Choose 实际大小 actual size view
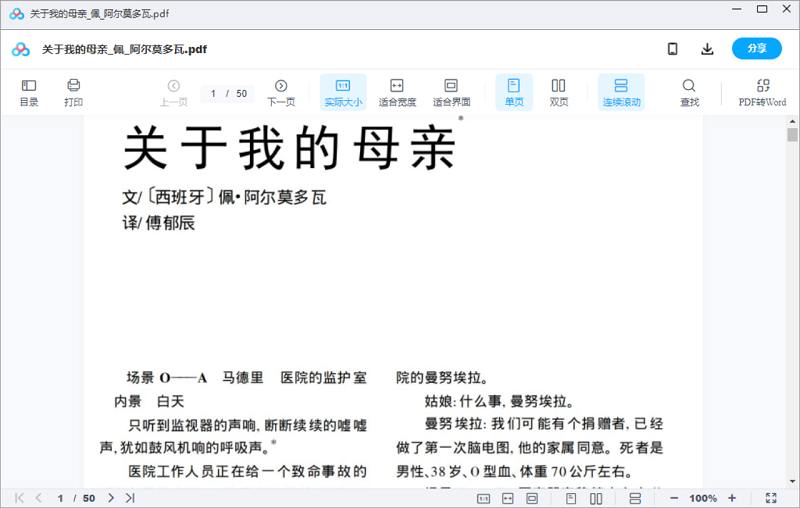Image resolution: width=800 pixels, height=508 pixels. [x=343, y=92]
